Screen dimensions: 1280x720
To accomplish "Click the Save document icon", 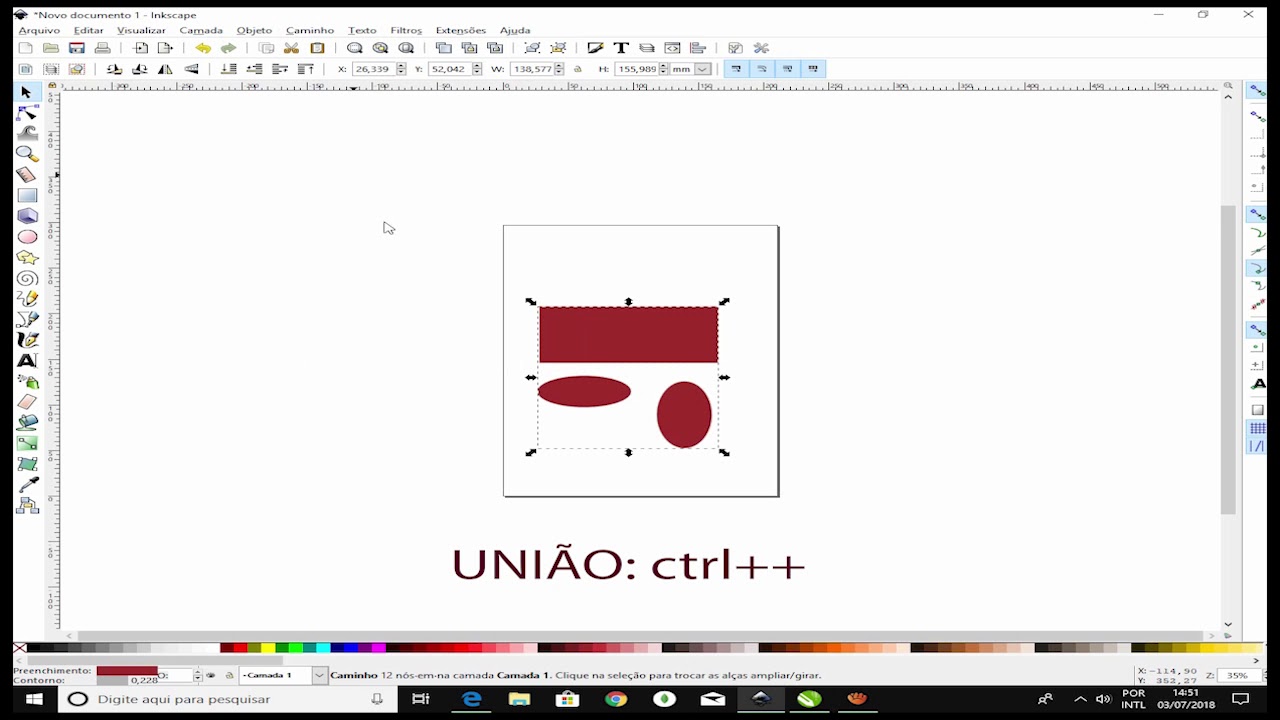I will pos(76,48).
